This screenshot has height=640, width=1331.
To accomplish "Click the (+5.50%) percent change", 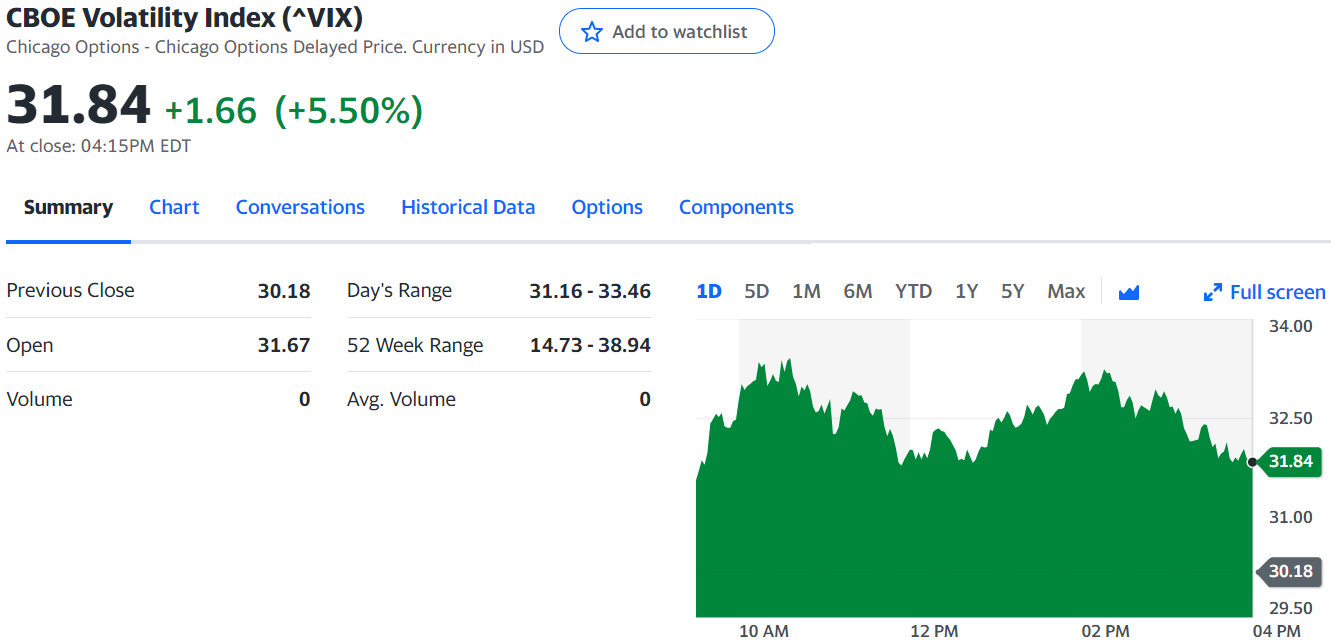I will tap(349, 110).
